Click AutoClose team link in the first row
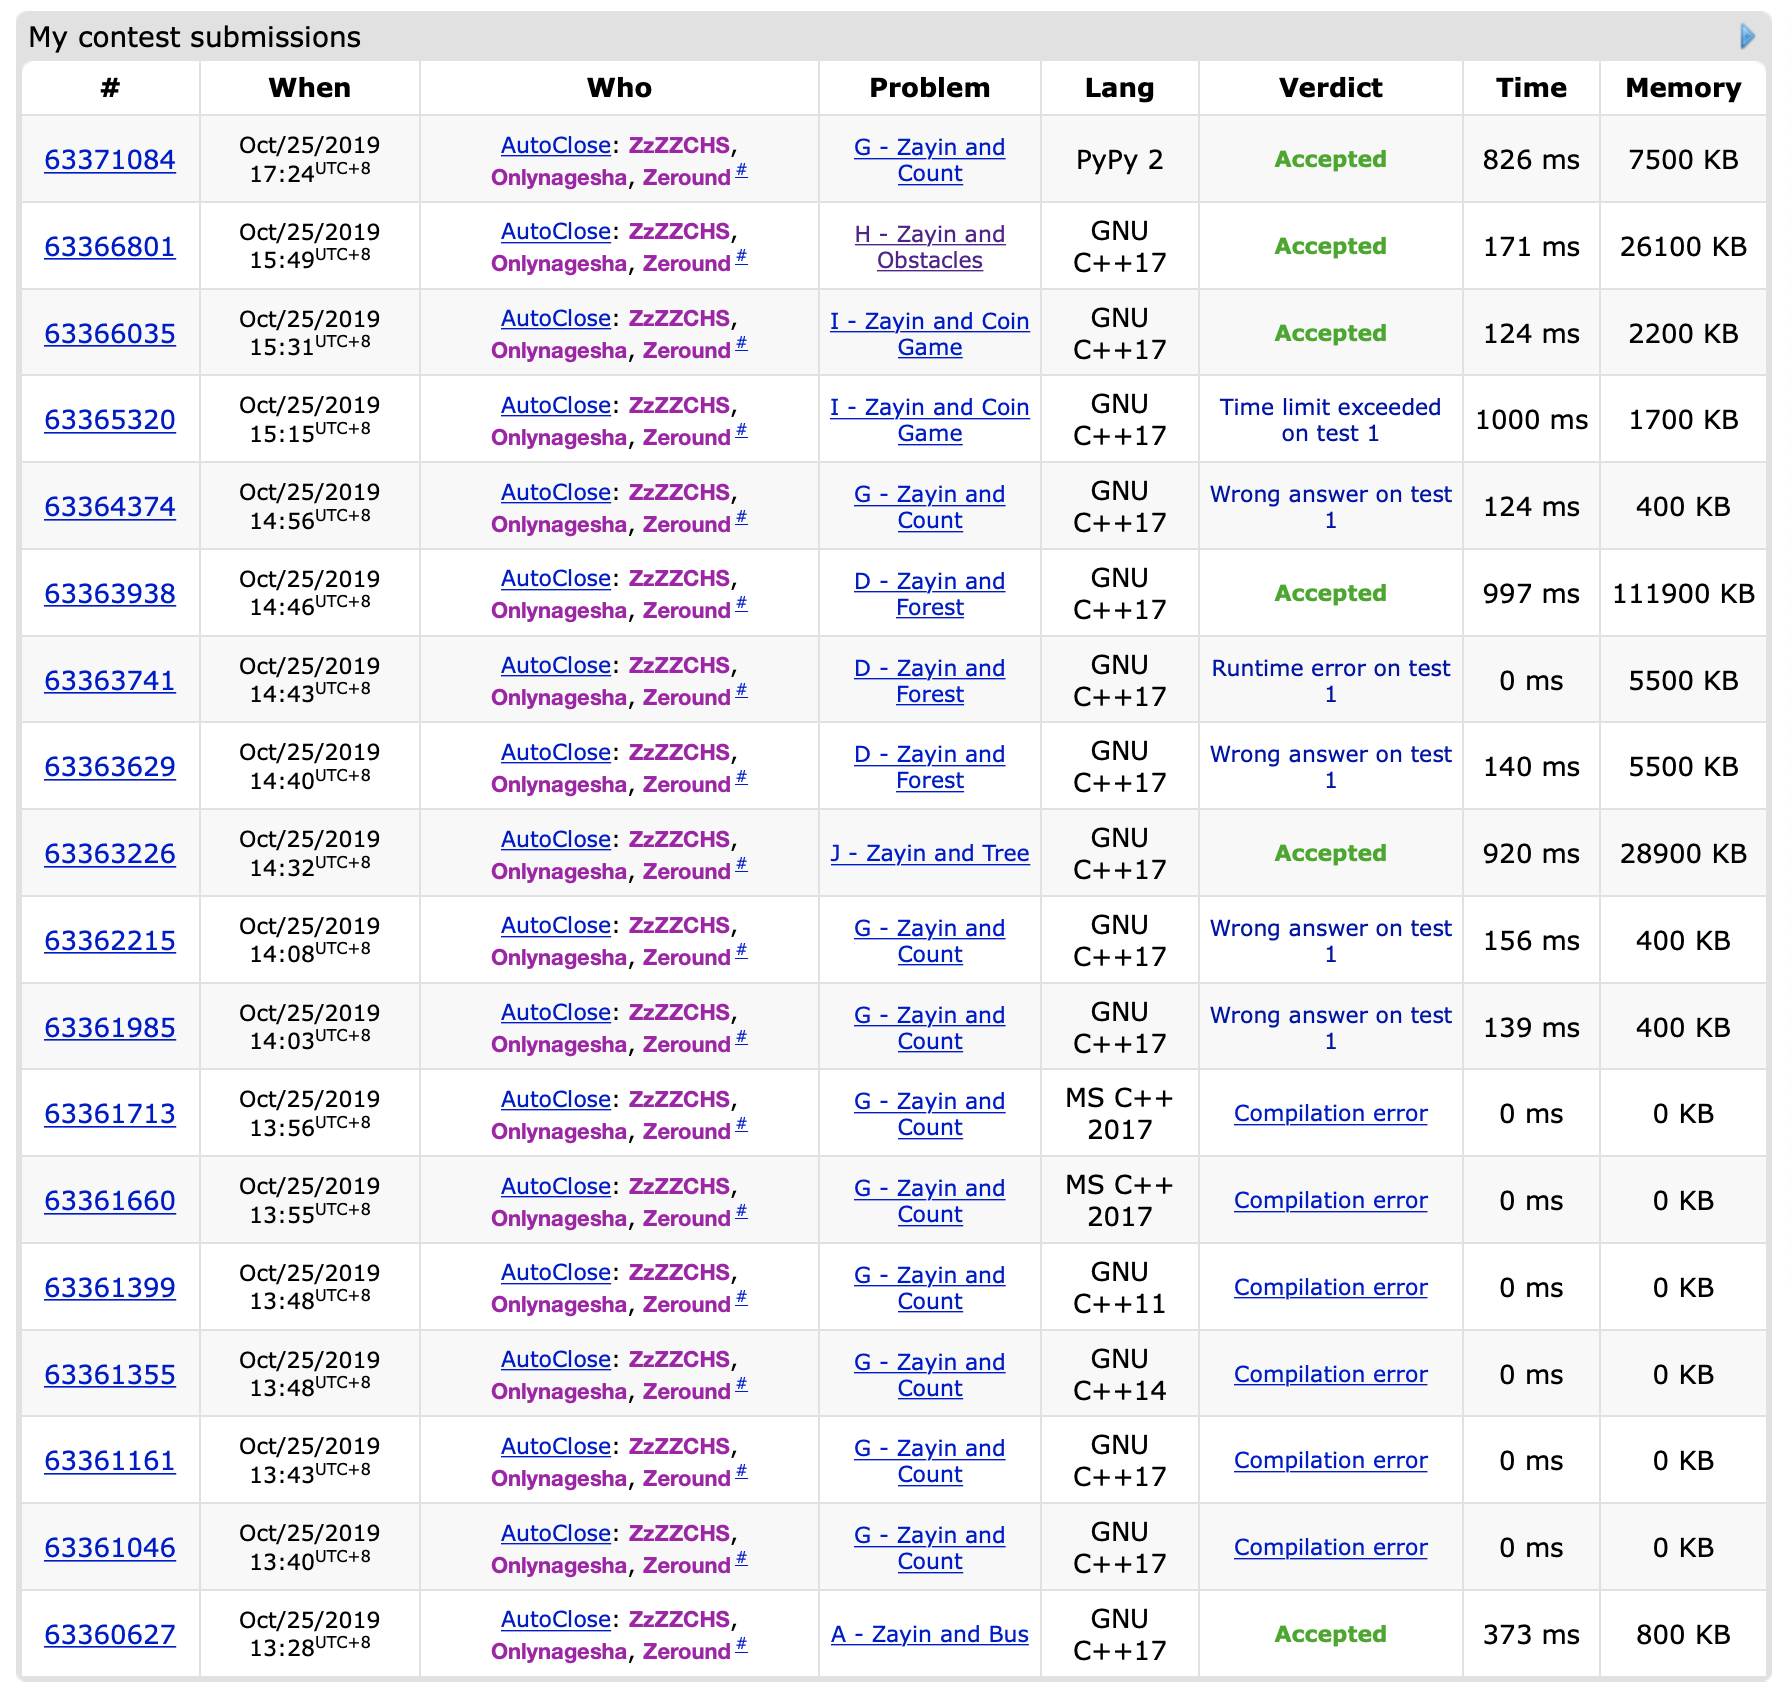The width and height of the screenshot is (1792, 1696). (x=555, y=145)
